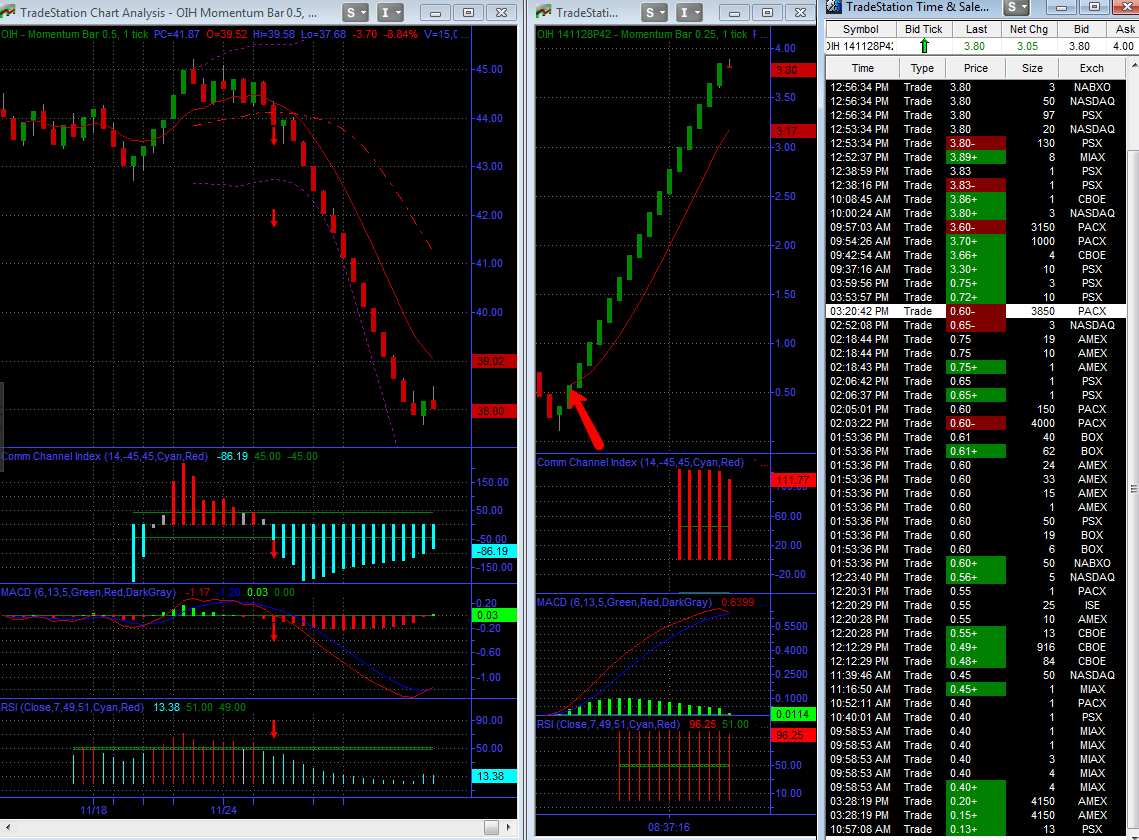Click the 39.02 red price marker on OIH axis
Image resolution: width=1139 pixels, height=840 pixels.
(494, 361)
